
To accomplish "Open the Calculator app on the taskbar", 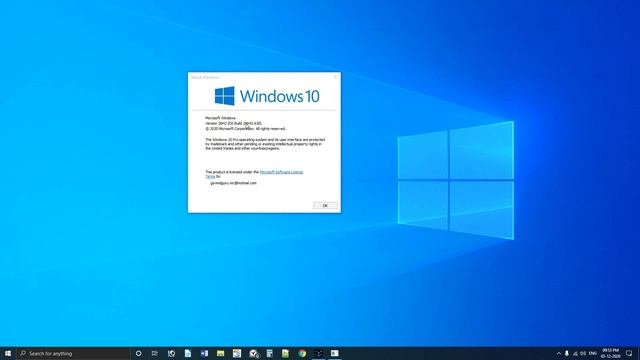I will coord(269,353).
